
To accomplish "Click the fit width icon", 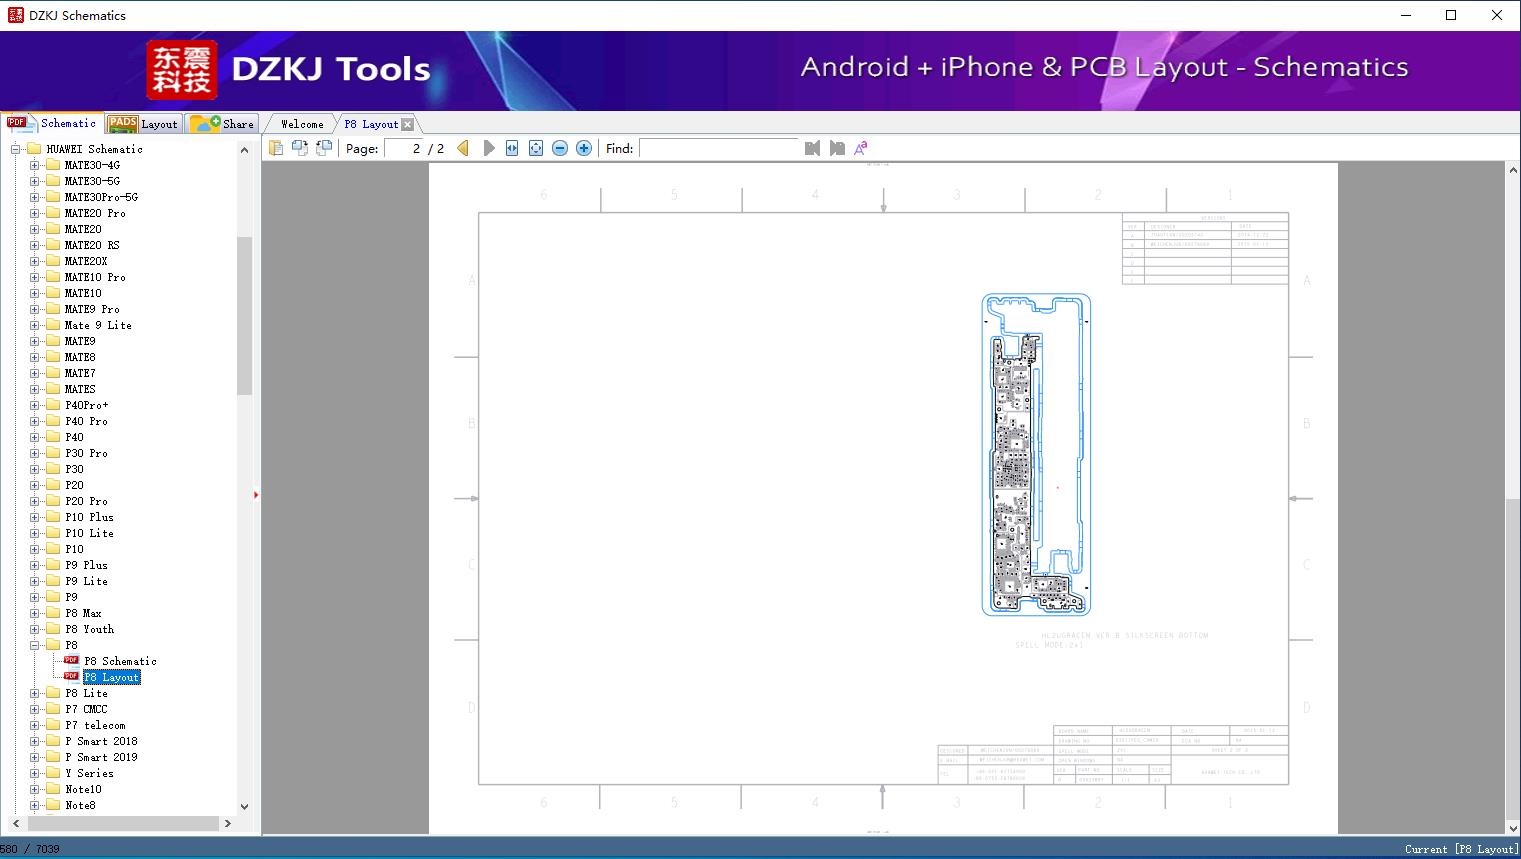I will (x=512, y=148).
